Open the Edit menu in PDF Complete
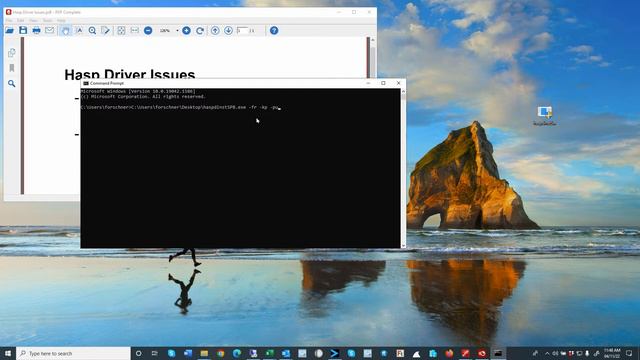This screenshot has height=360, width=640. coord(20,20)
